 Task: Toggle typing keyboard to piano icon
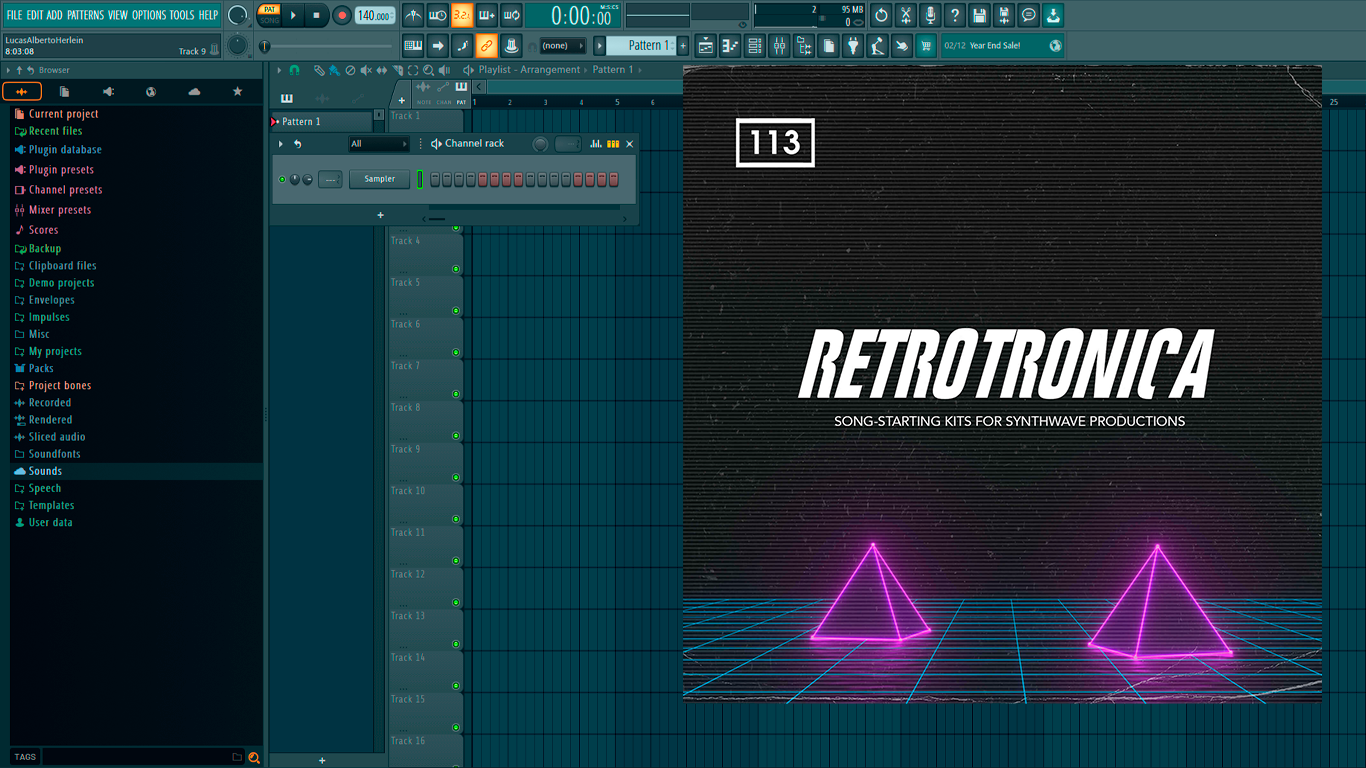(413, 45)
